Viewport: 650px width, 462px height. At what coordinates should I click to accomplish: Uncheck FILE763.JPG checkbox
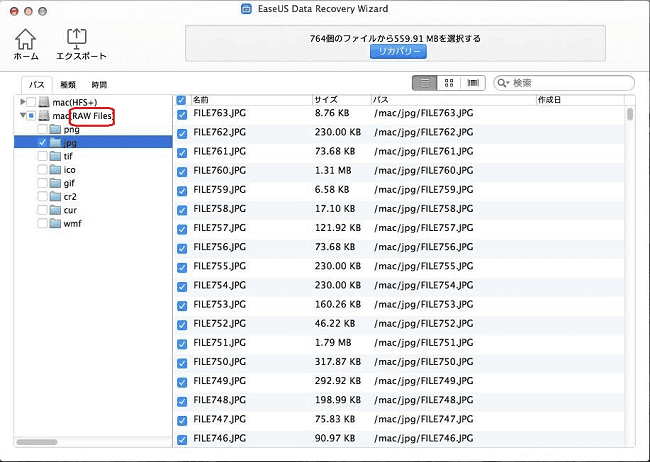pos(182,114)
